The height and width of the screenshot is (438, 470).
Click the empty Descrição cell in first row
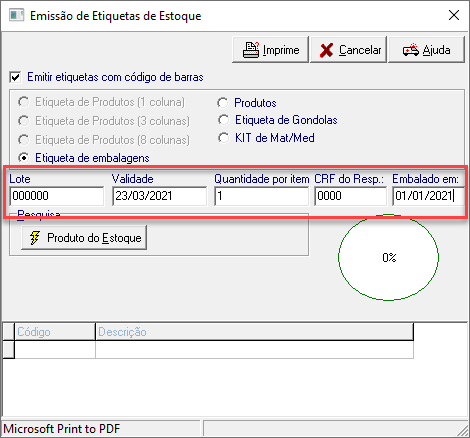point(255,350)
